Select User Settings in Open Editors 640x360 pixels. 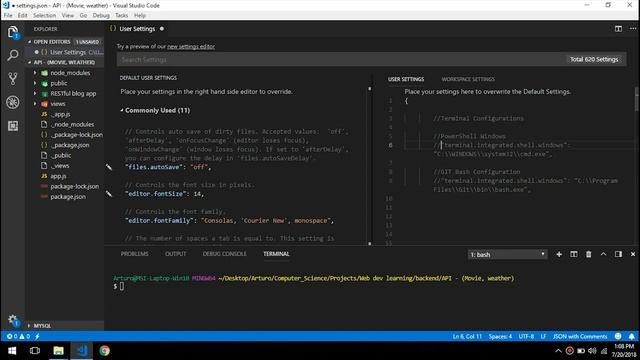68,52
